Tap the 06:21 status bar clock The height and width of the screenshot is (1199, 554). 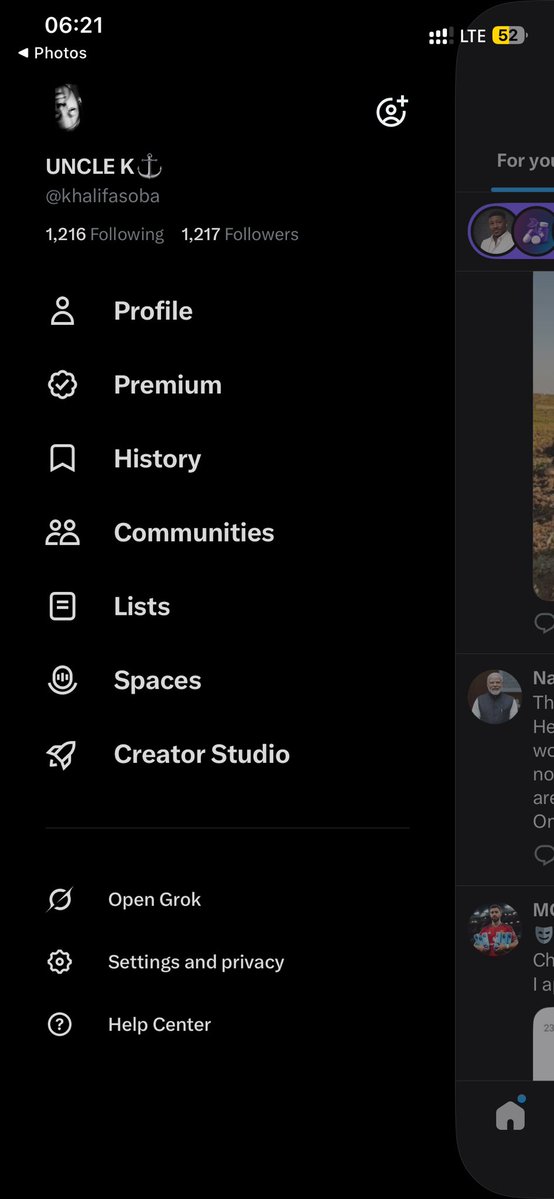pyautogui.click(x=73, y=25)
